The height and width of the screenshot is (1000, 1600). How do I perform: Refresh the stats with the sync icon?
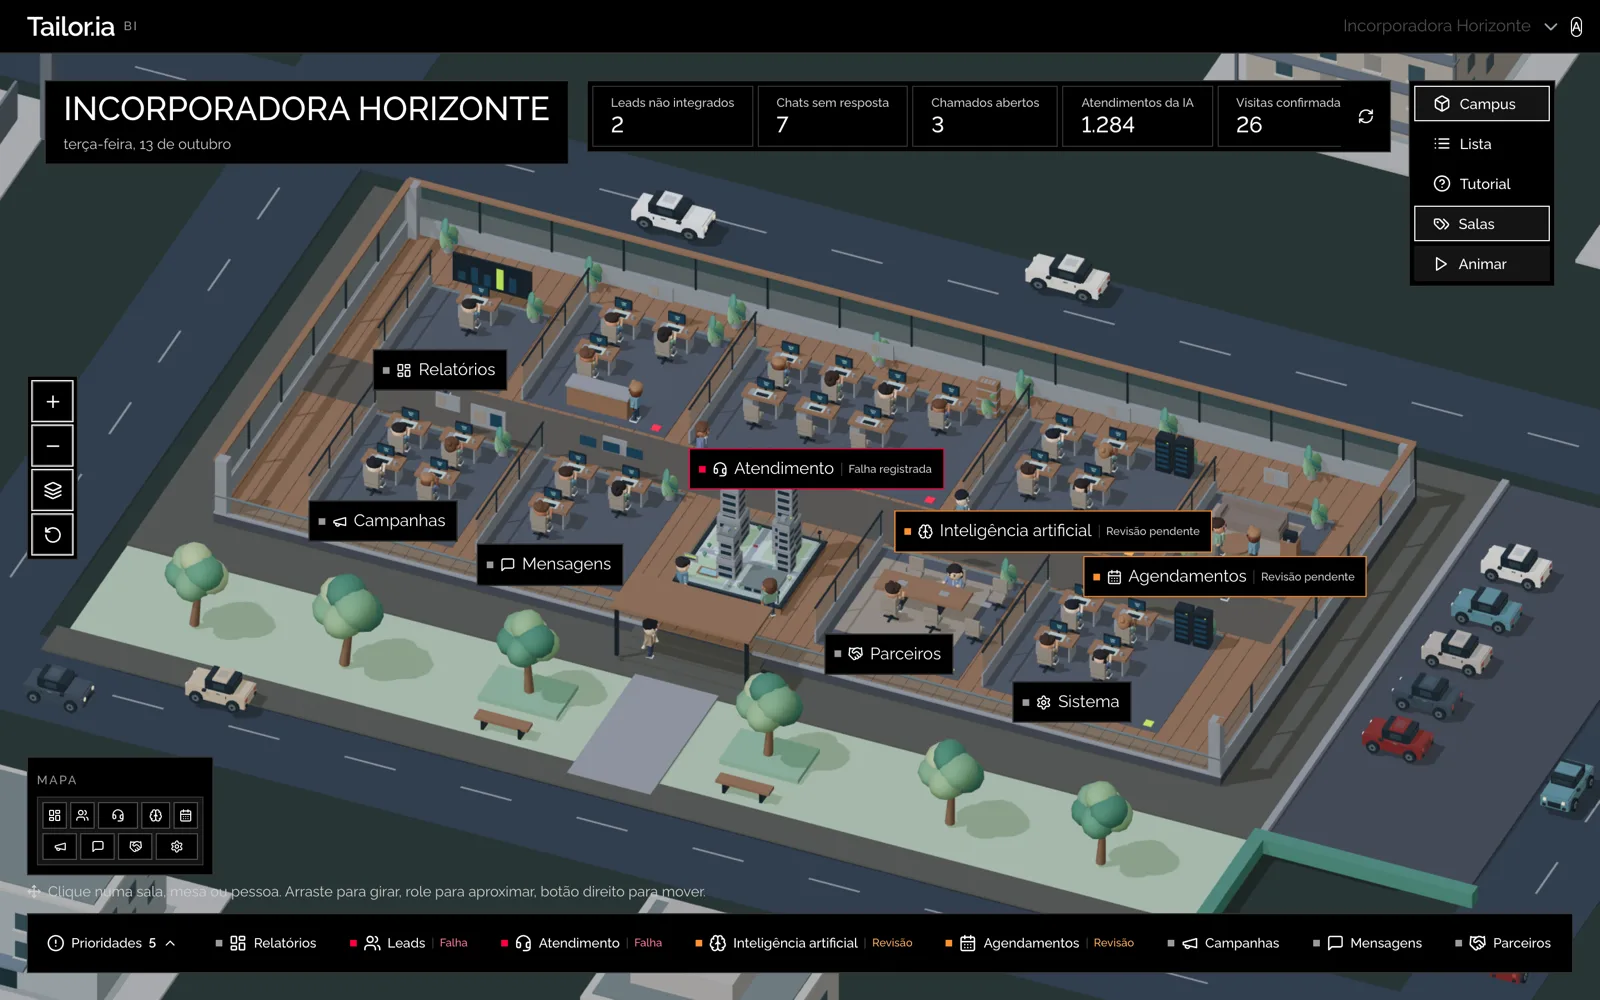[1365, 117]
